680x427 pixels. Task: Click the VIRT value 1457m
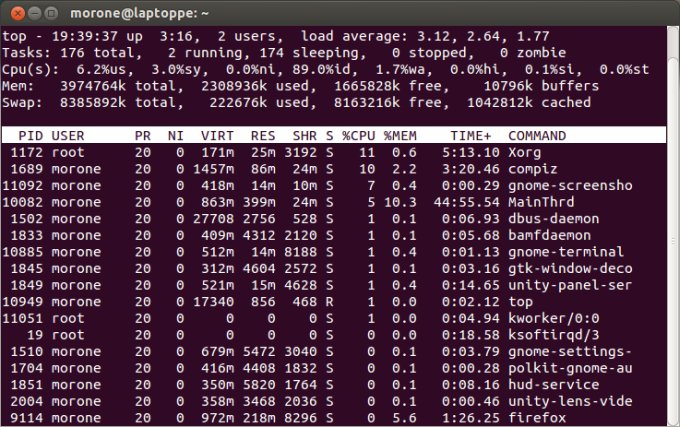pyautogui.click(x=213, y=169)
